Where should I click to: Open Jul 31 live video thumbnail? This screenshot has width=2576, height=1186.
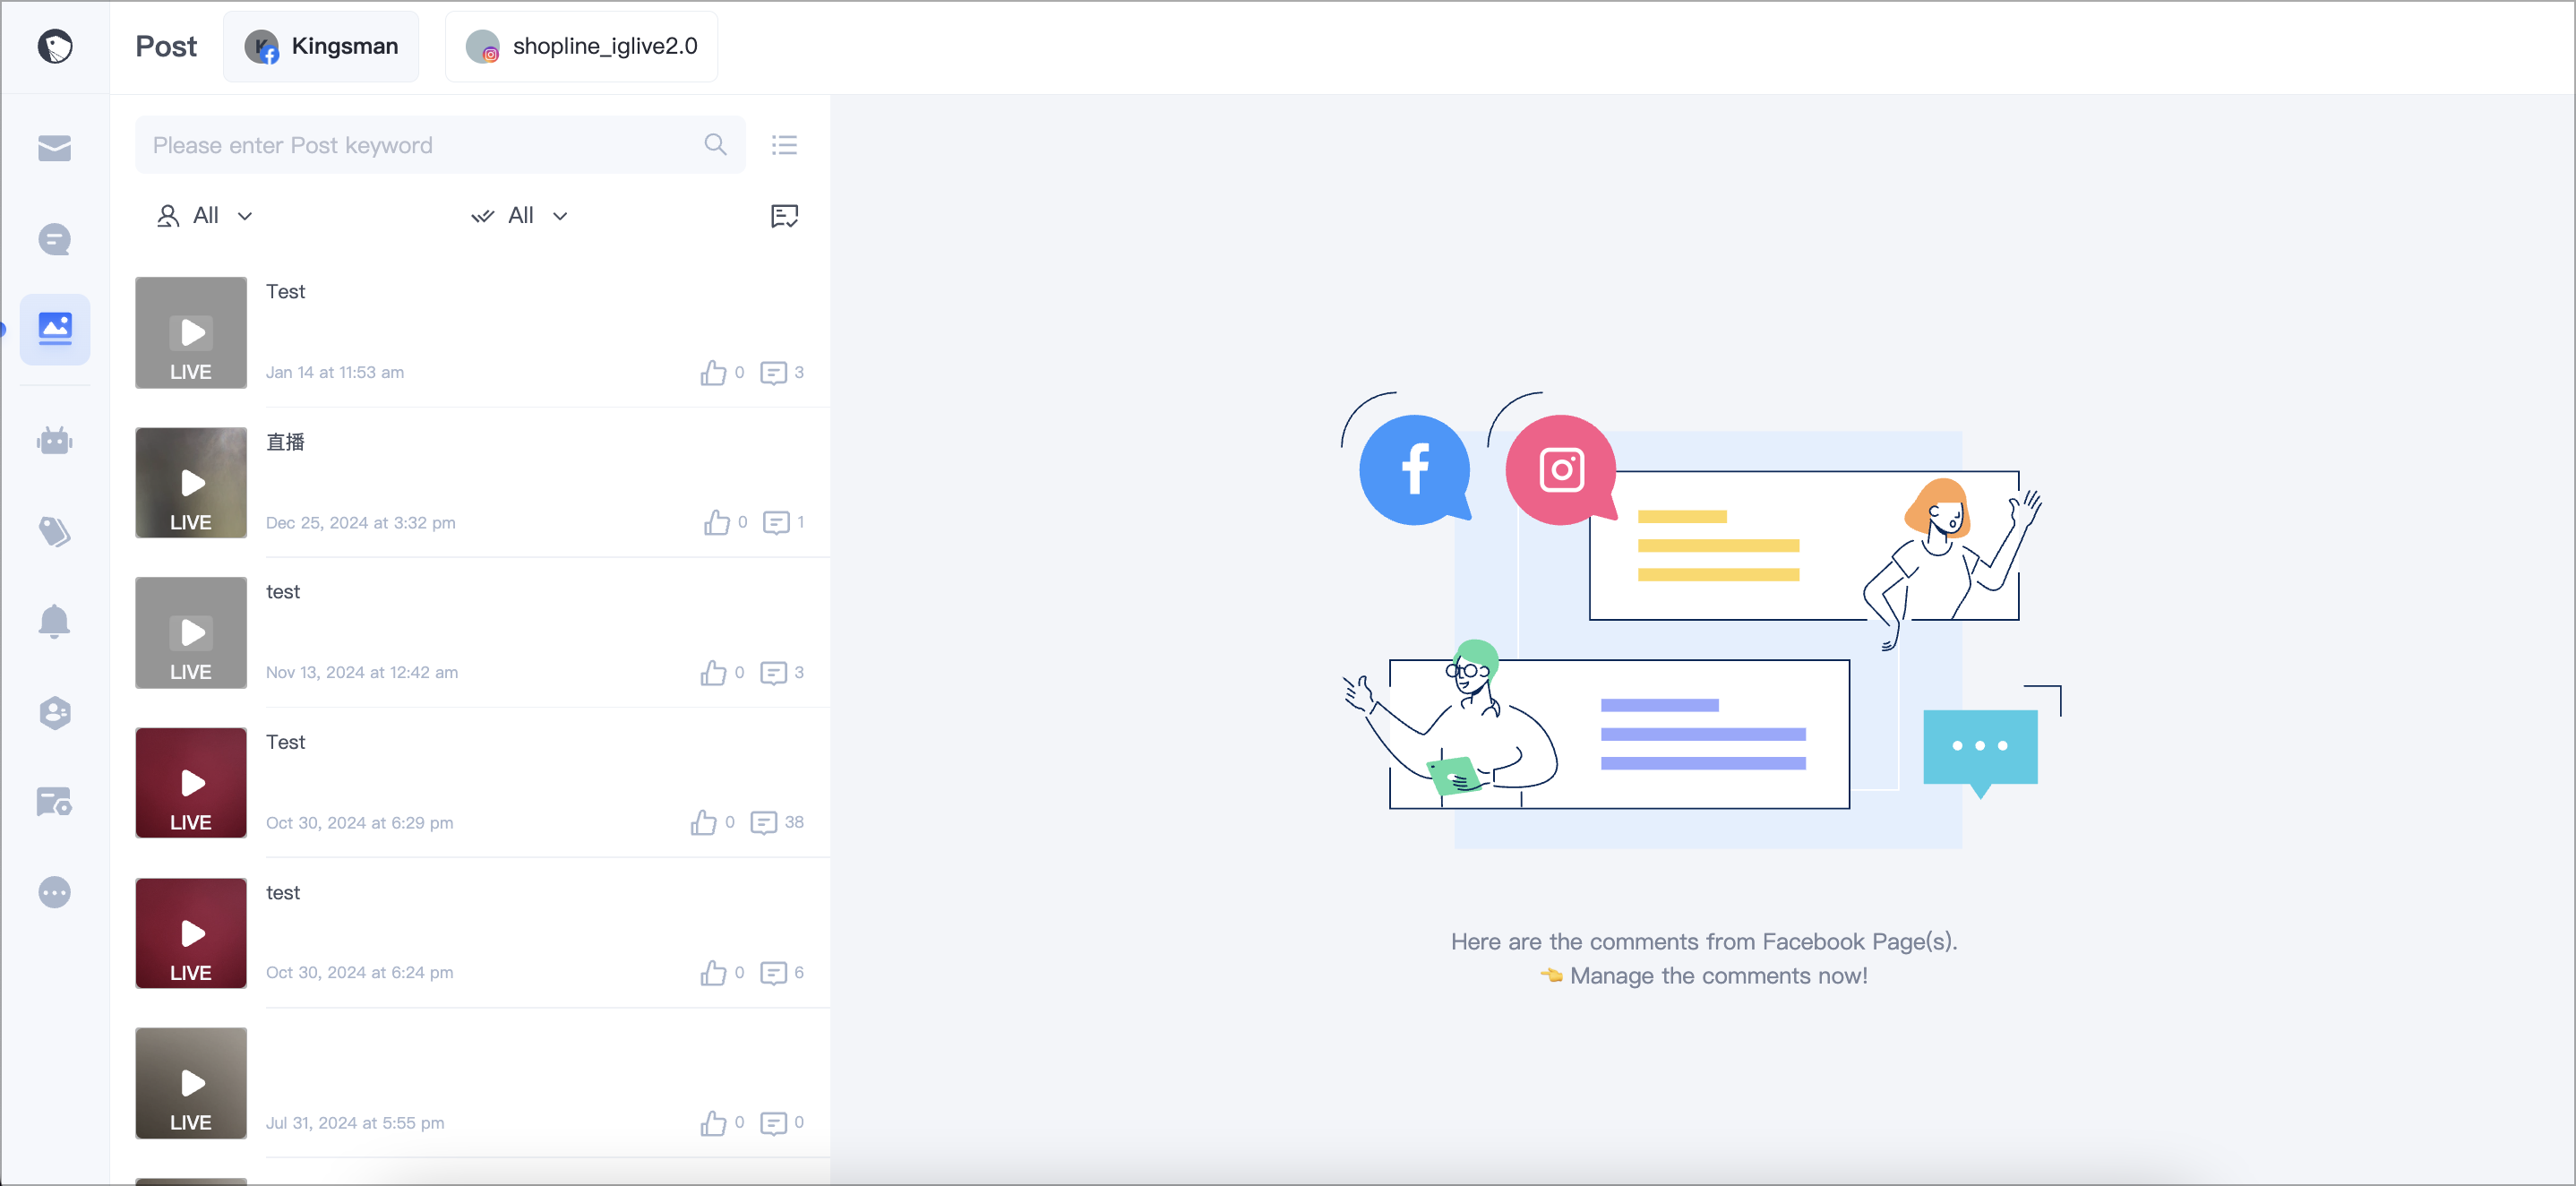tap(191, 1082)
